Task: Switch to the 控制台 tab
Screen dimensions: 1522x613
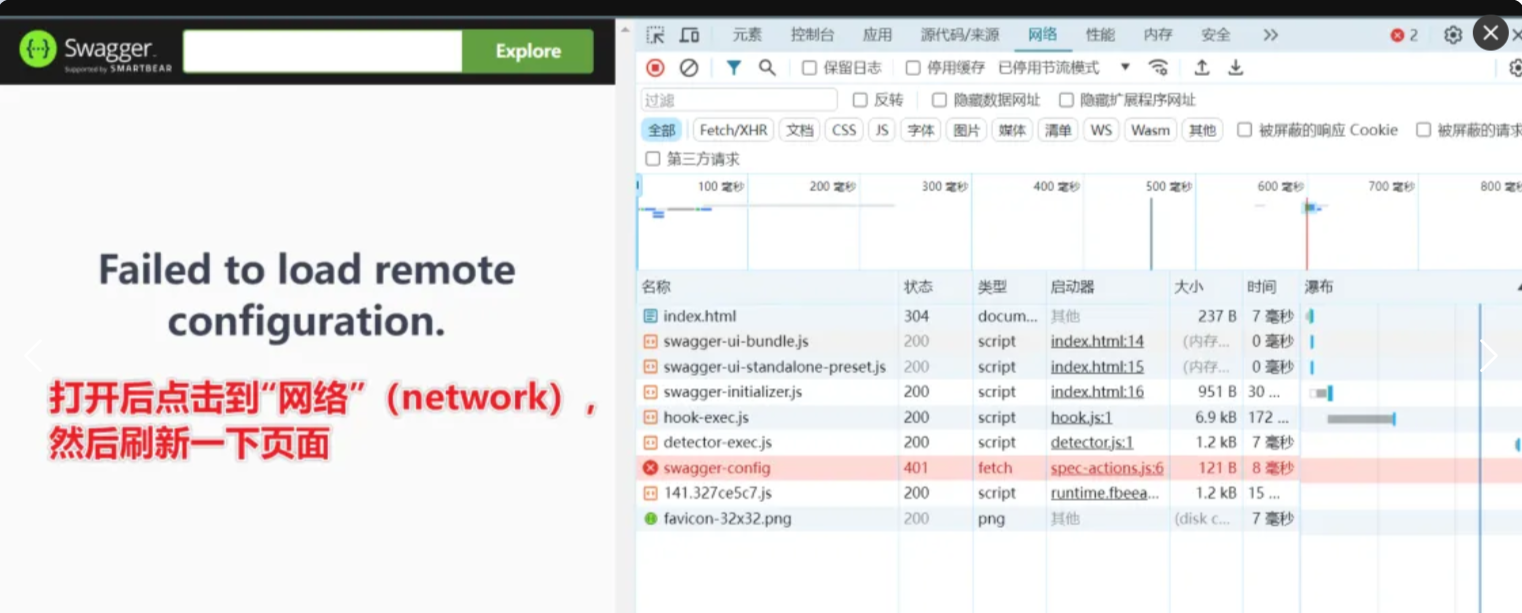Action: 812,35
